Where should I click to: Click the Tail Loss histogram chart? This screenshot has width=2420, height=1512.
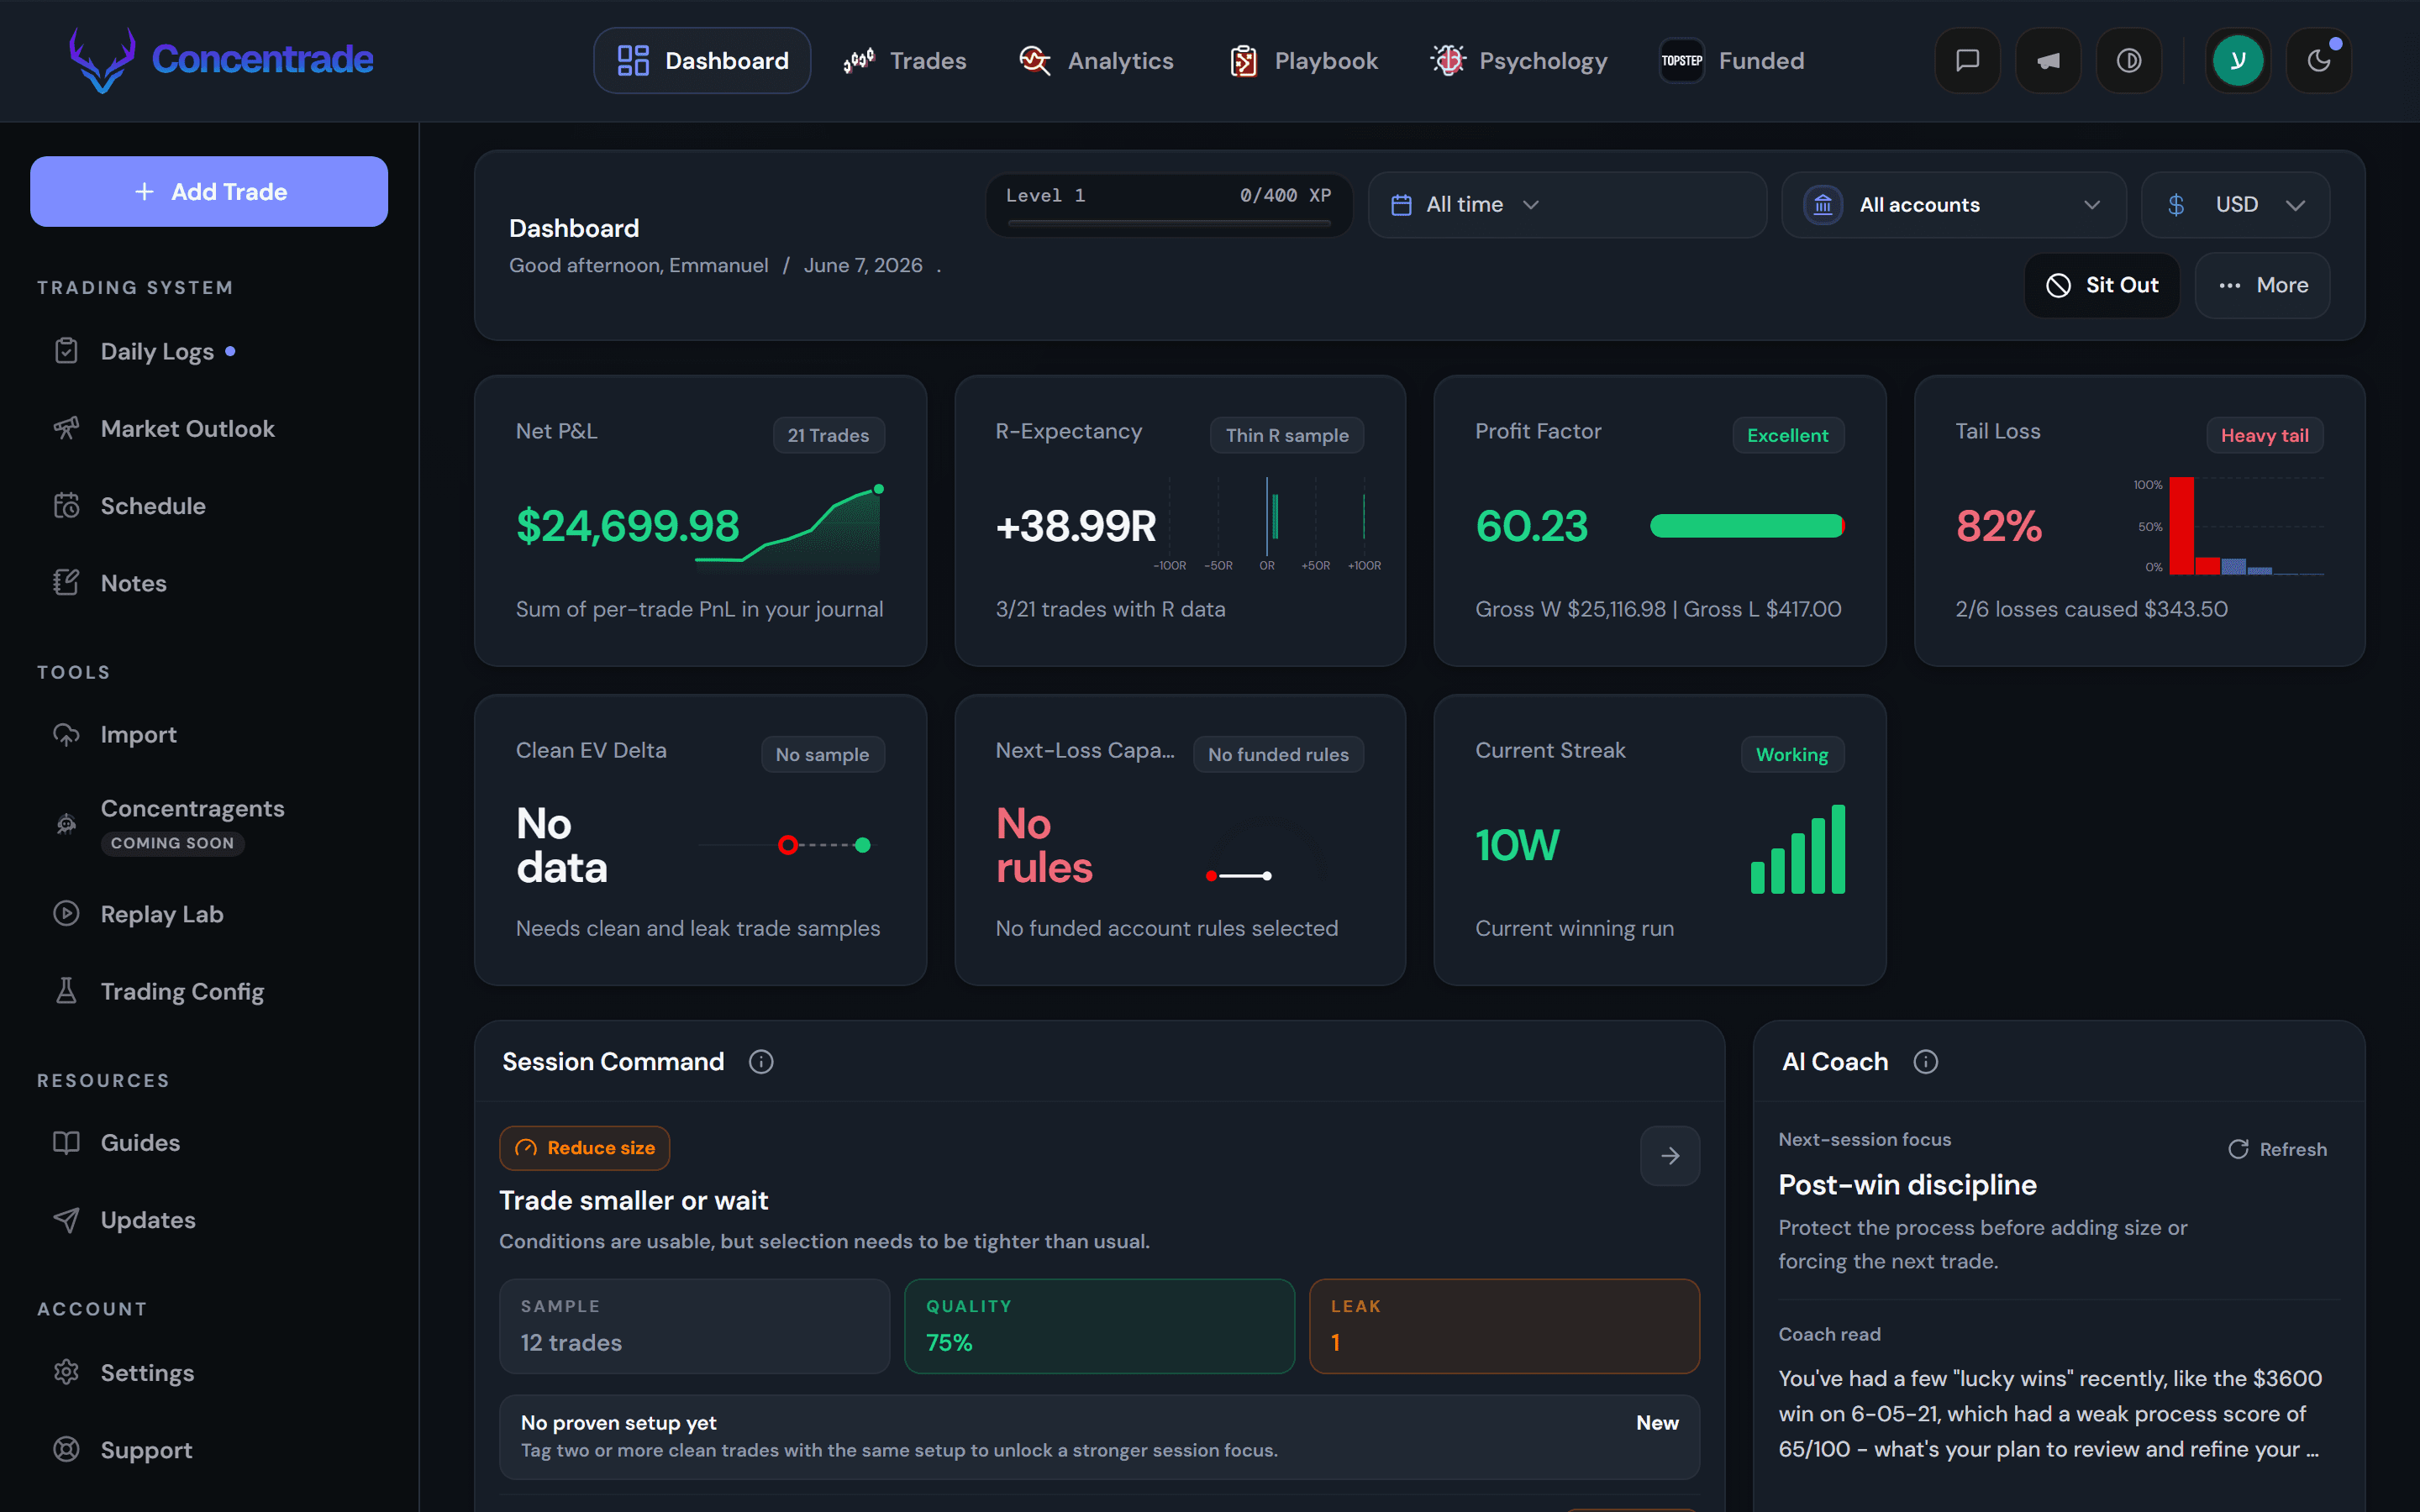coord(2228,526)
